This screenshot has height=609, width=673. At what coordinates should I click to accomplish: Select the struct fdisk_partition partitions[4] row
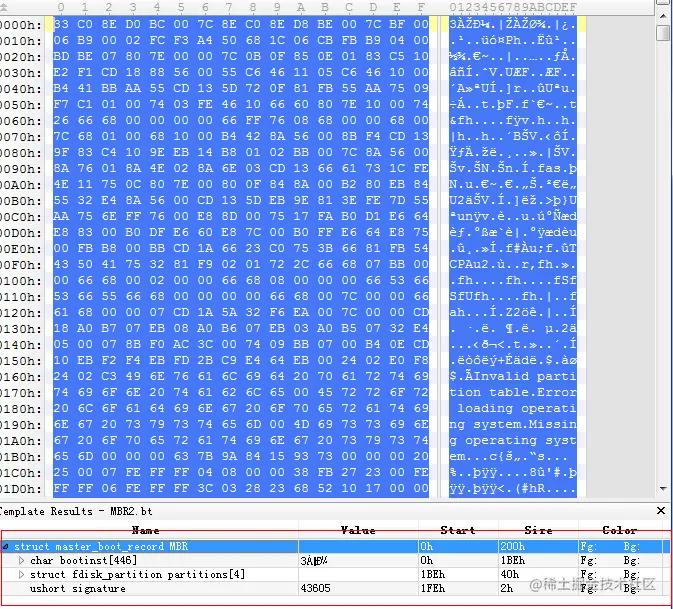click(335, 575)
